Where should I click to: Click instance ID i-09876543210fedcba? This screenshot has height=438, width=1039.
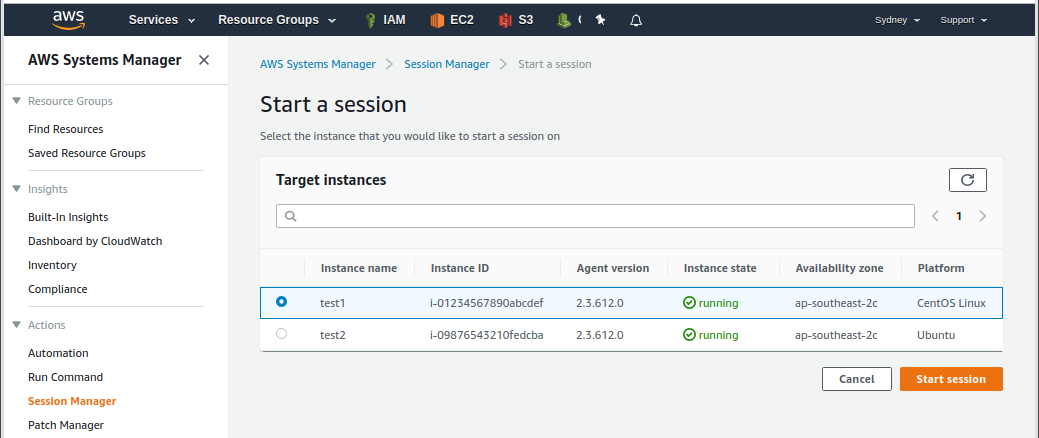pos(487,335)
